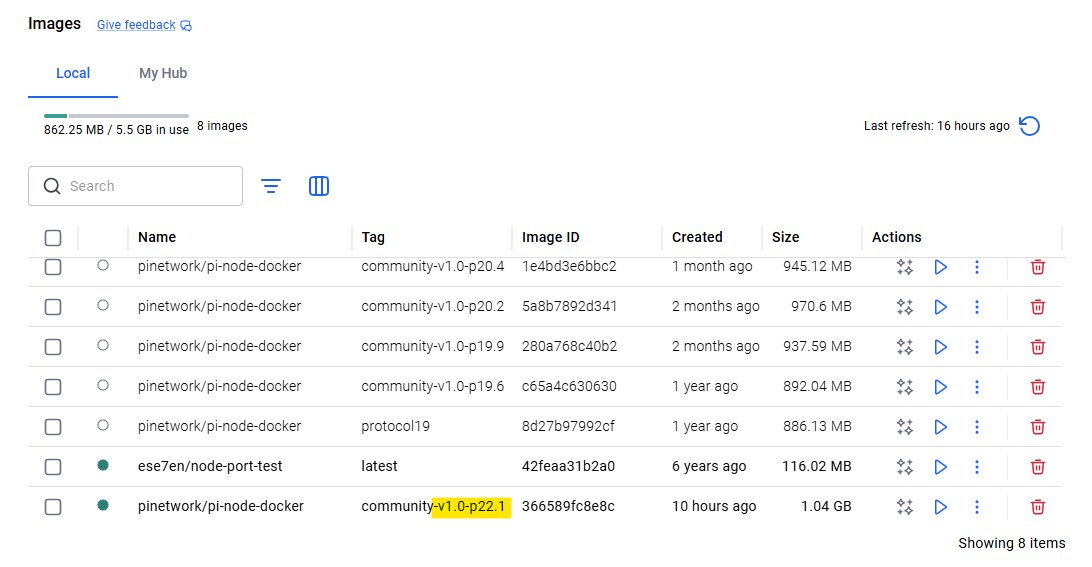
Task: Open the ese7en/node-port-test image name
Action: tap(210, 467)
